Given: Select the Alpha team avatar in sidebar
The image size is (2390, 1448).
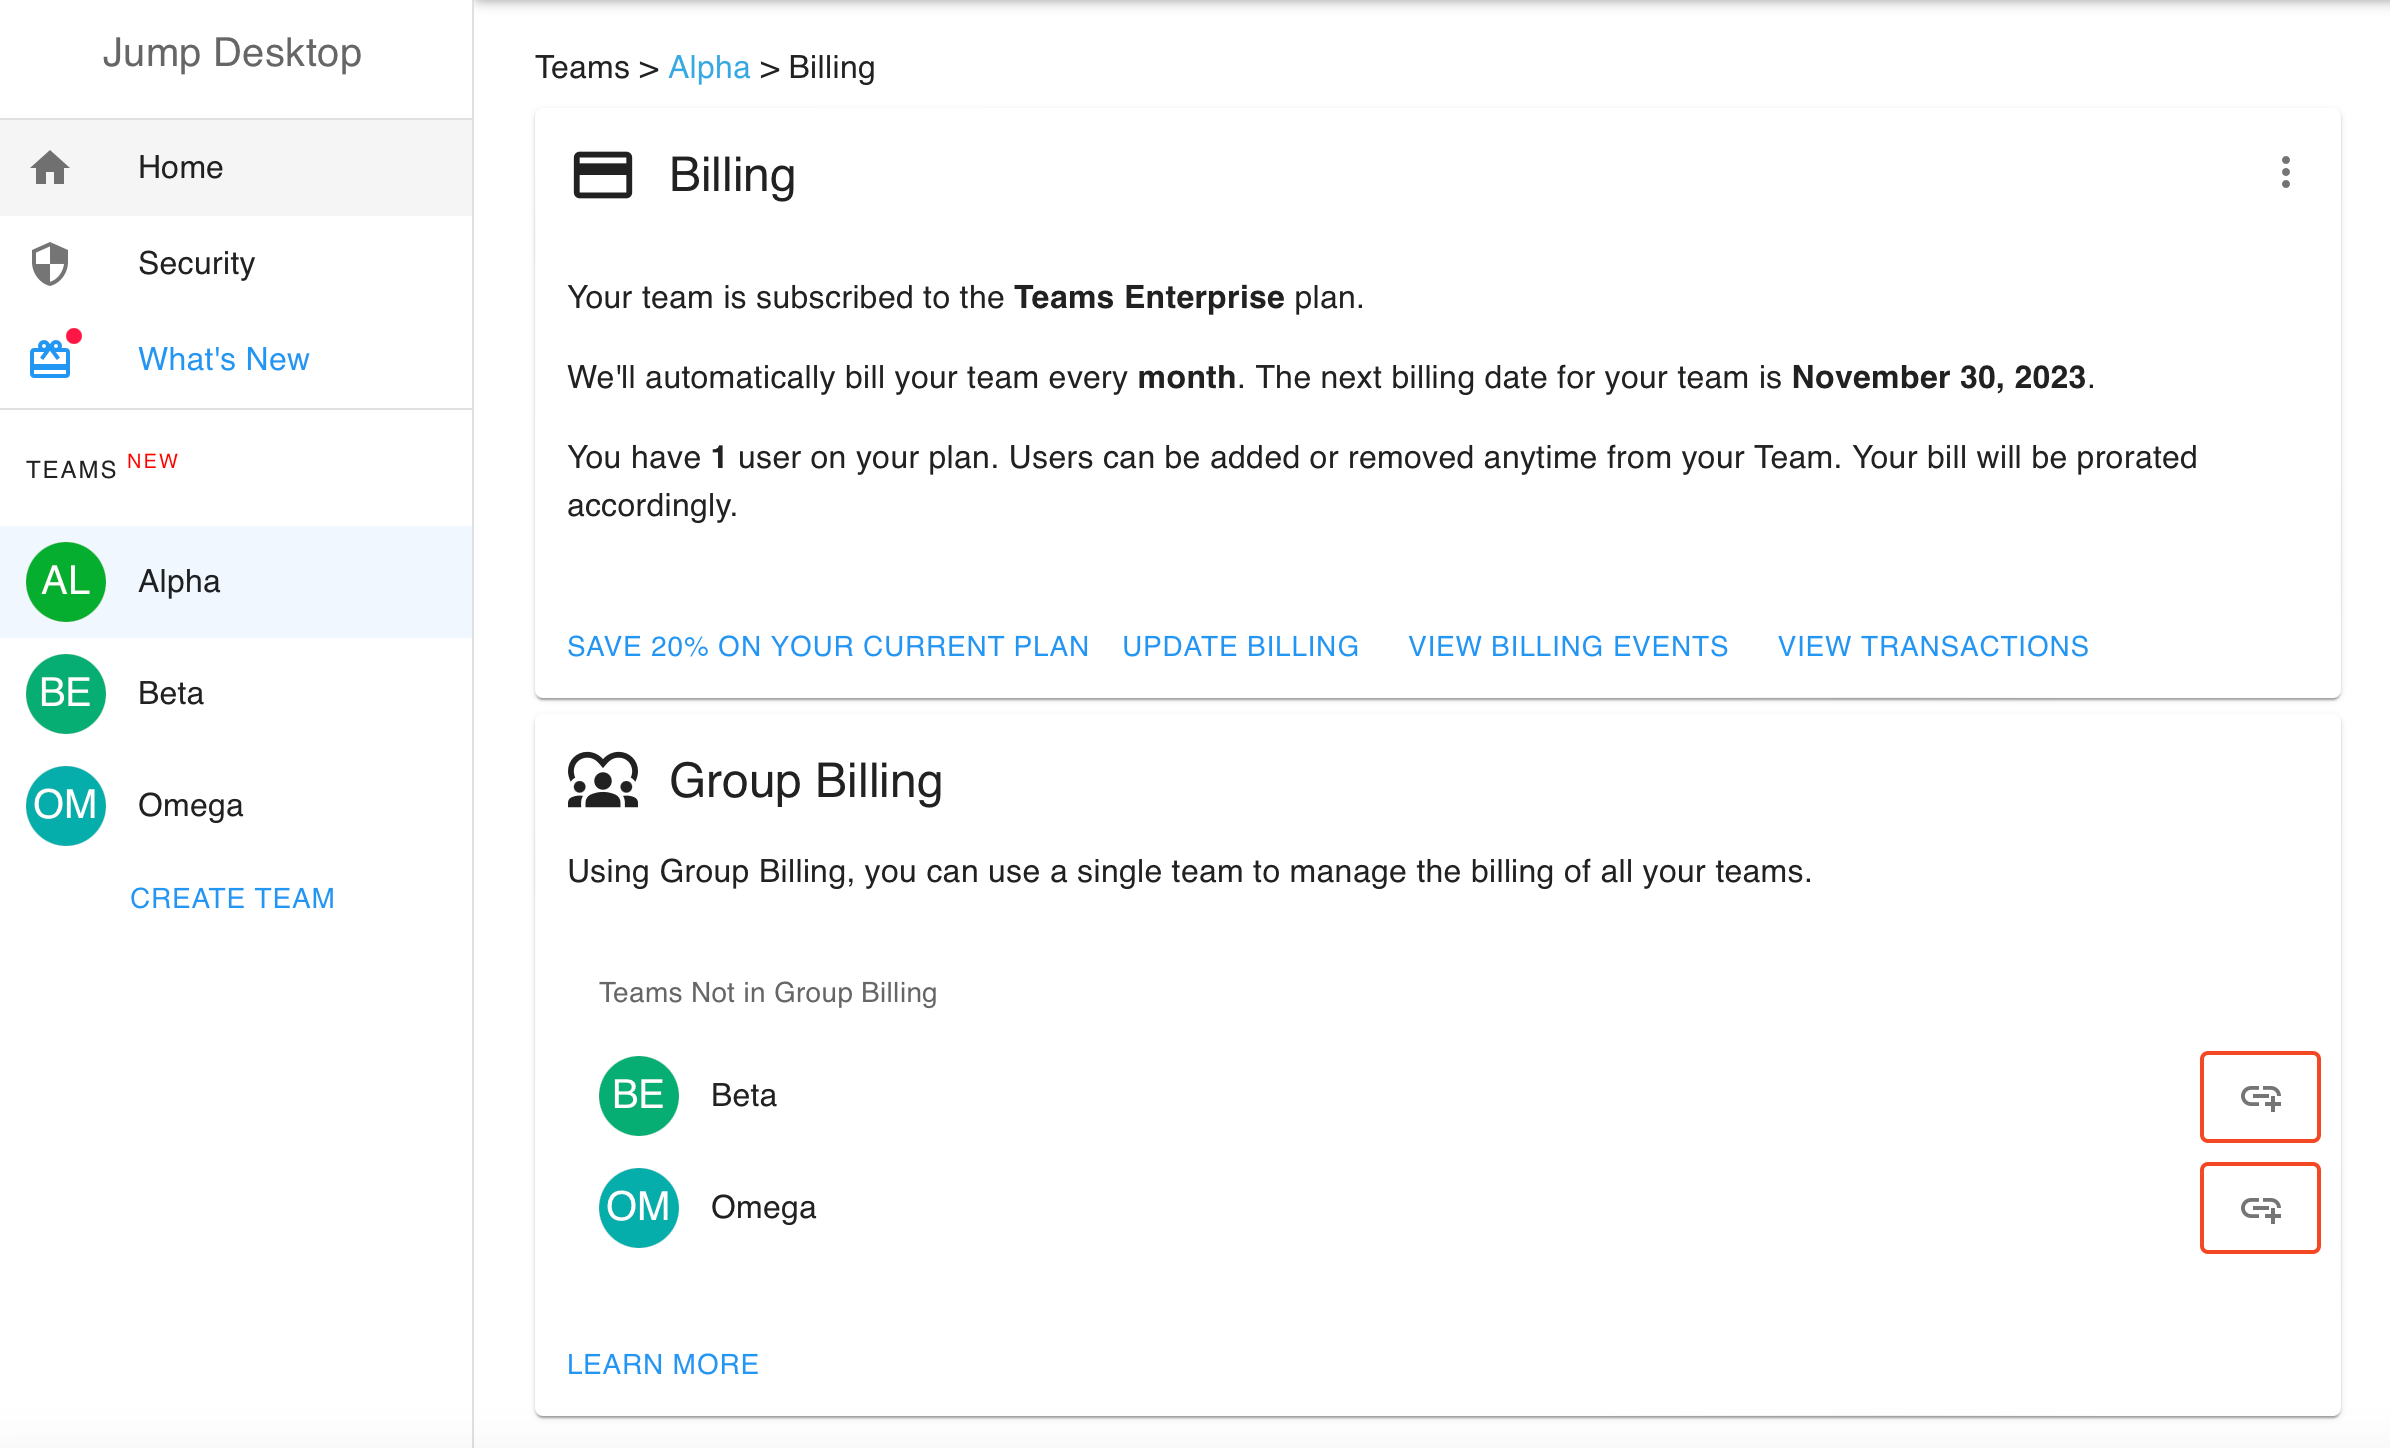Looking at the screenshot, I should [x=64, y=581].
